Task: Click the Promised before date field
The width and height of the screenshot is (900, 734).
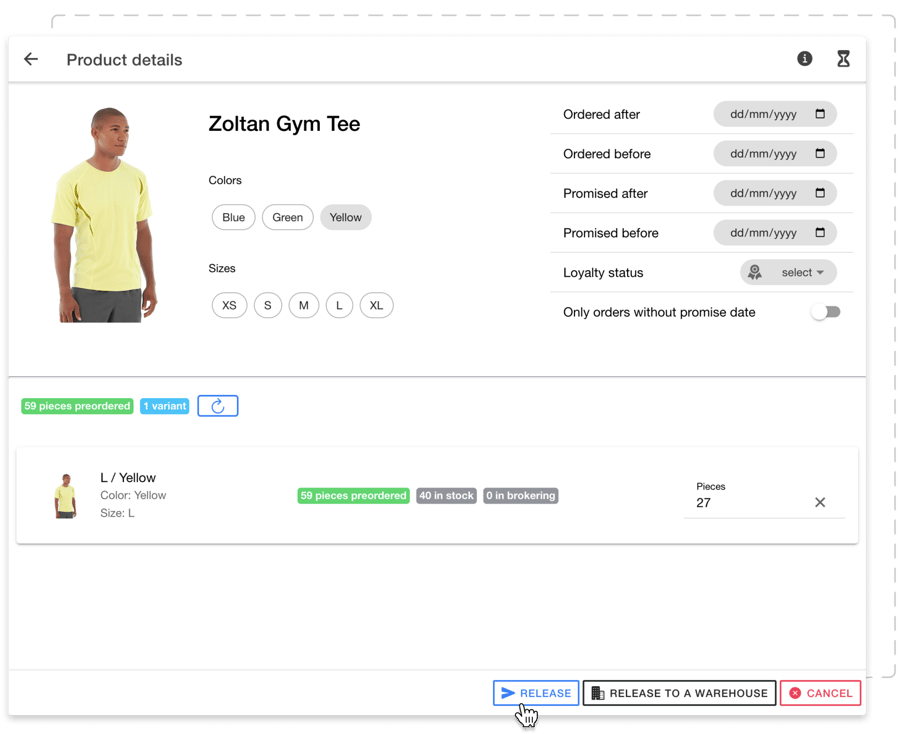Action: click(775, 232)
